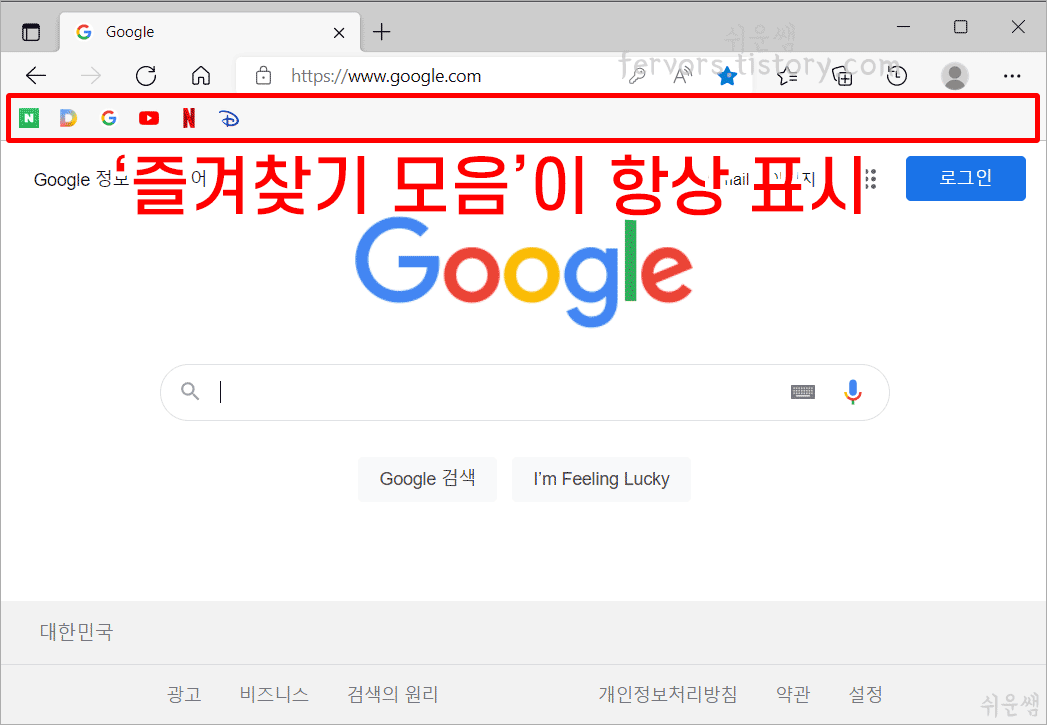Start voice search with microphone
The height and width of the screenshot is (725, 1047).
point(853,393)
